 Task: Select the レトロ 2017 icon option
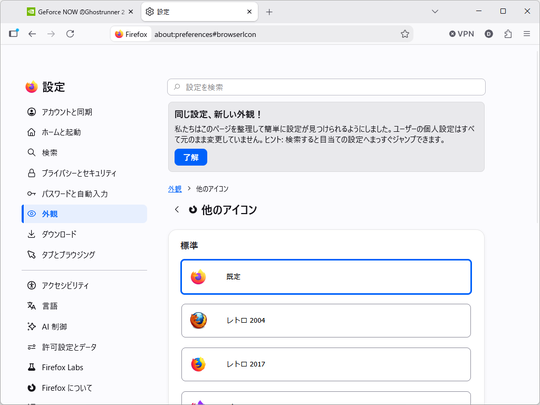click(326, 364)
